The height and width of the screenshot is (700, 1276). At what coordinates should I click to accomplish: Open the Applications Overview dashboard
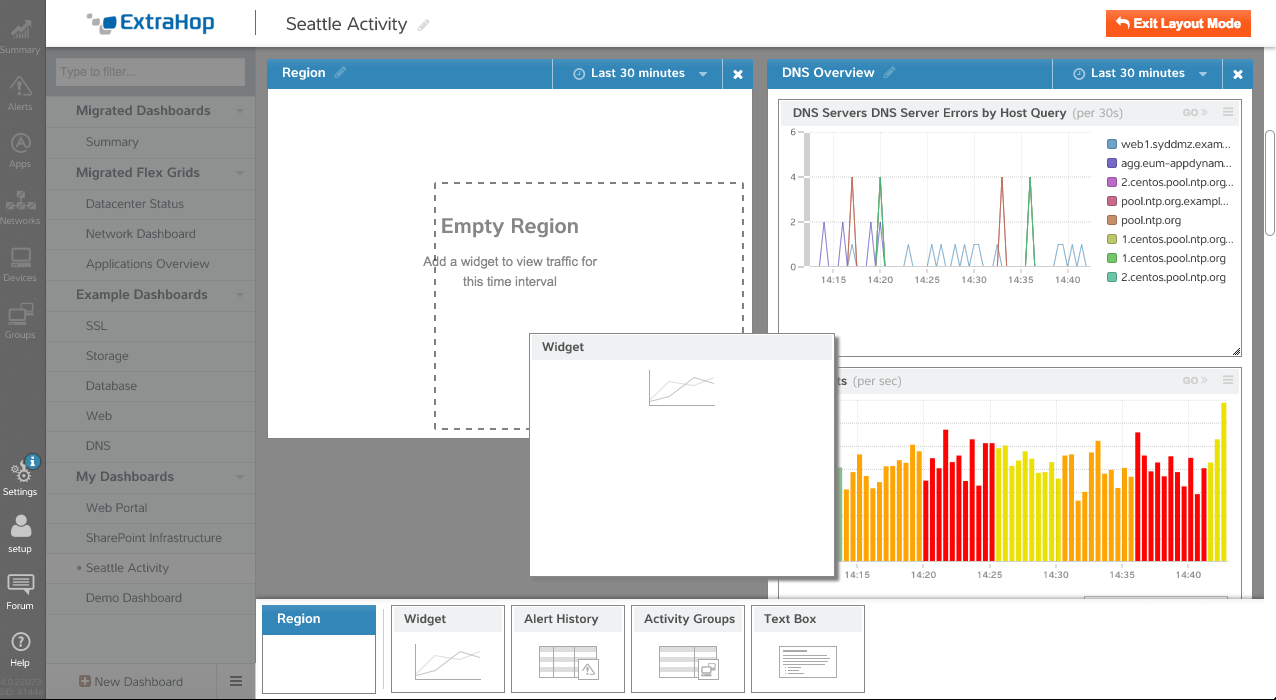(x=150, y=264)
